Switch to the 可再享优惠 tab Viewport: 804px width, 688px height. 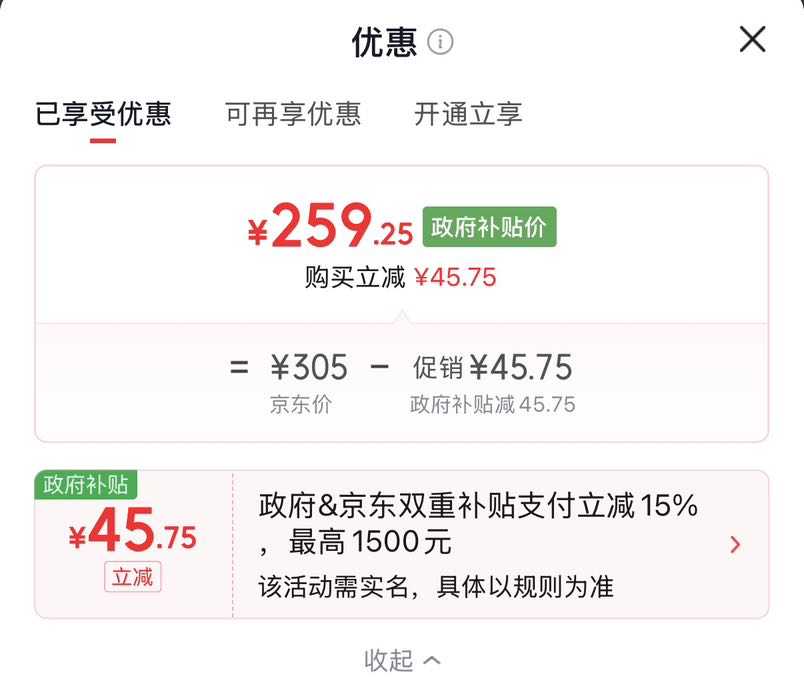click(293, 114)
